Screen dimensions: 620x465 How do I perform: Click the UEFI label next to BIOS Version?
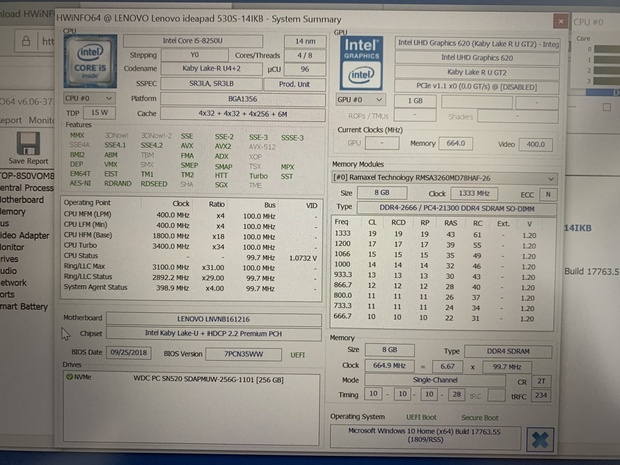coord(298,355)
